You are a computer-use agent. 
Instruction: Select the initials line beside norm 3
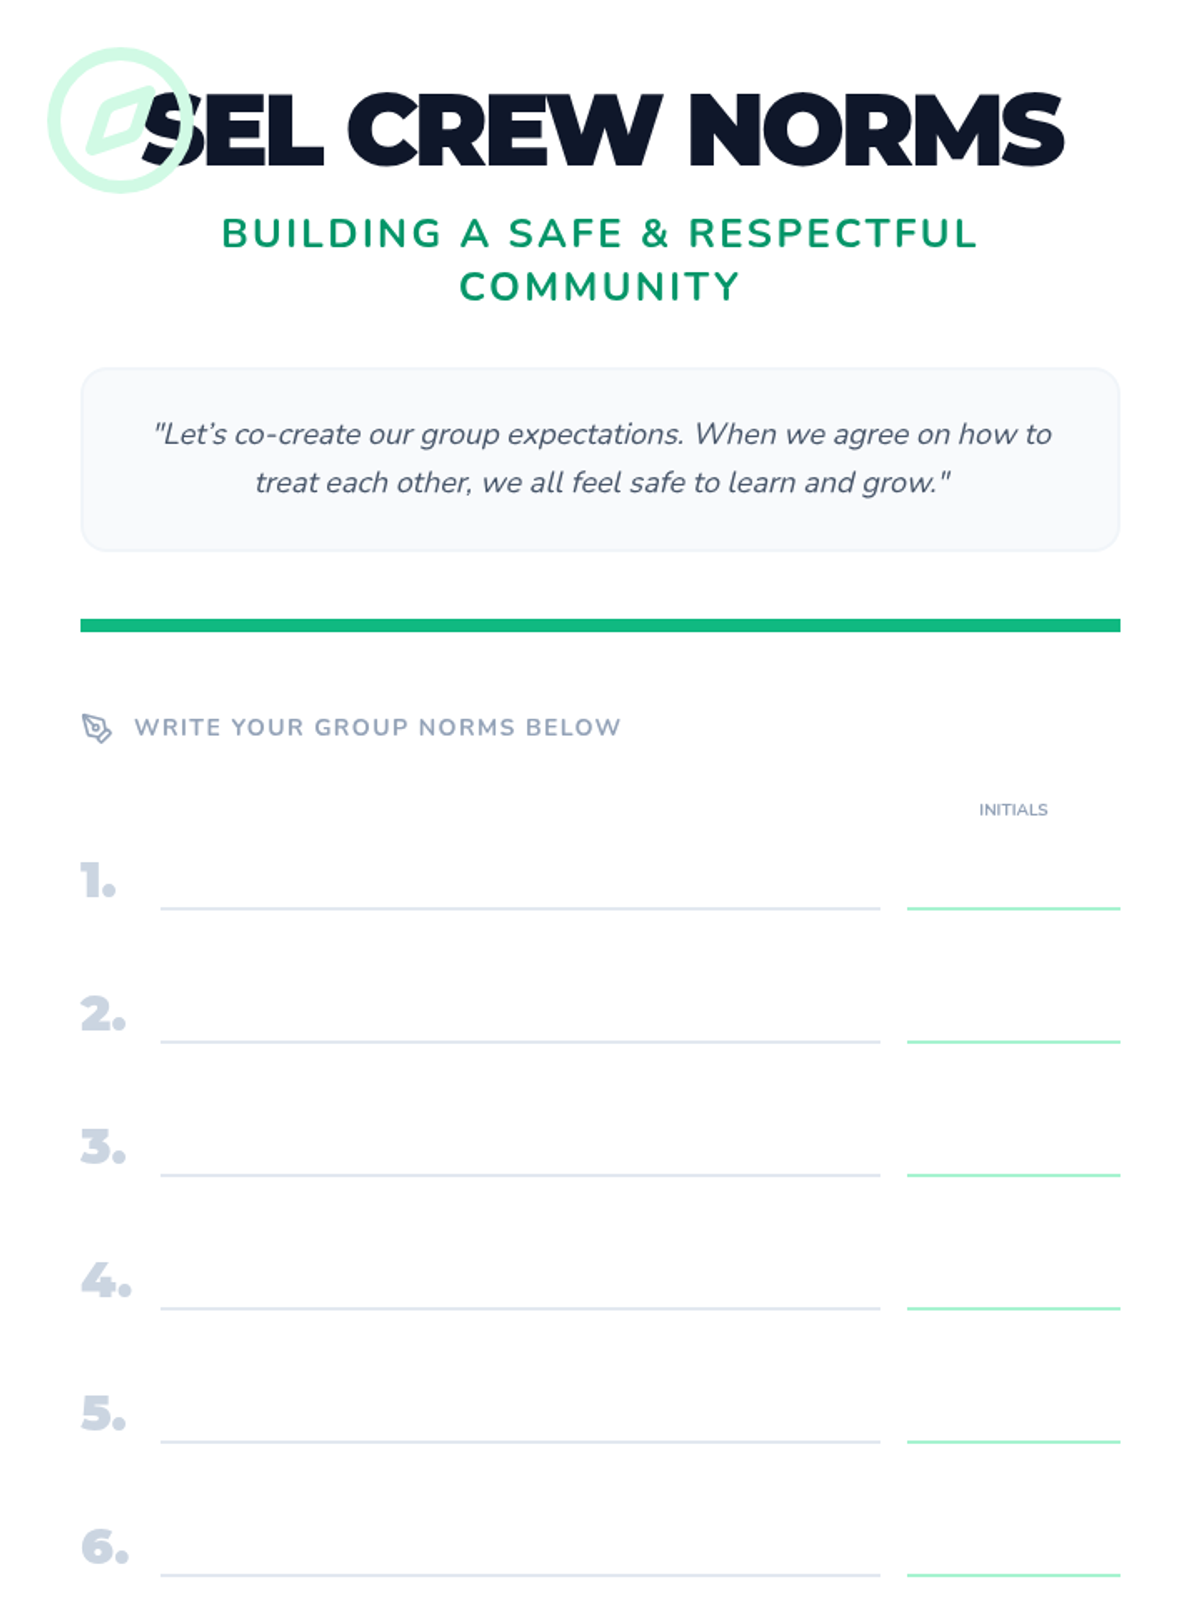[1013, 1171]
